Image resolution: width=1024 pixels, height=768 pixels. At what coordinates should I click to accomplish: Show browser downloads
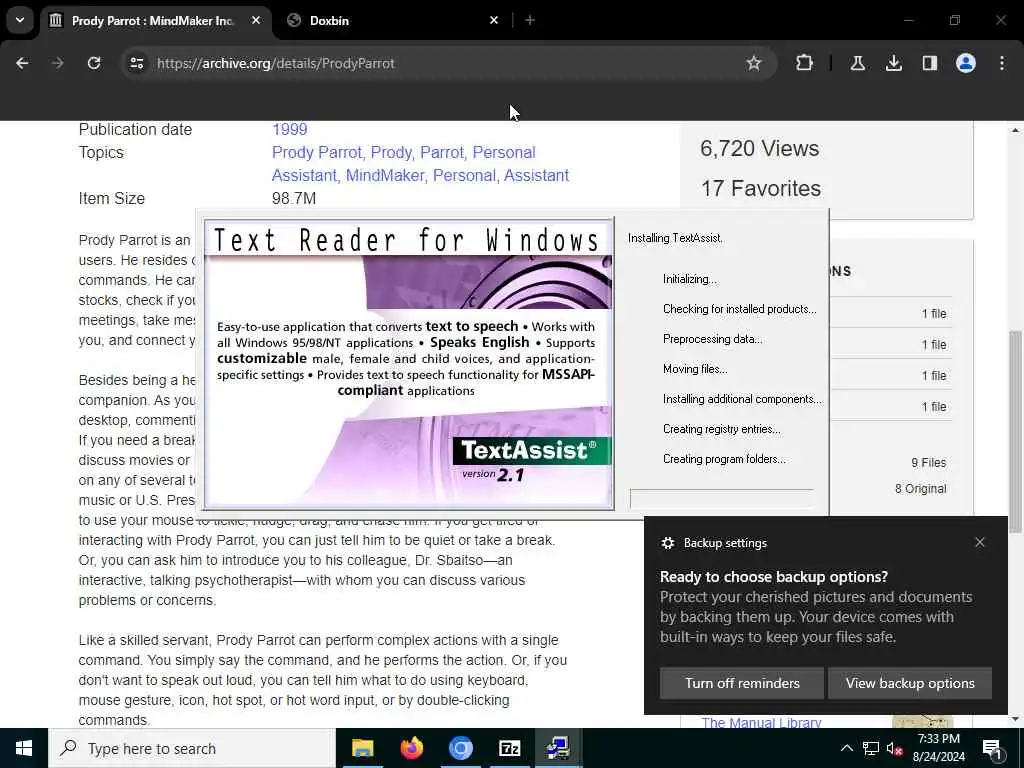click(893, 63)
